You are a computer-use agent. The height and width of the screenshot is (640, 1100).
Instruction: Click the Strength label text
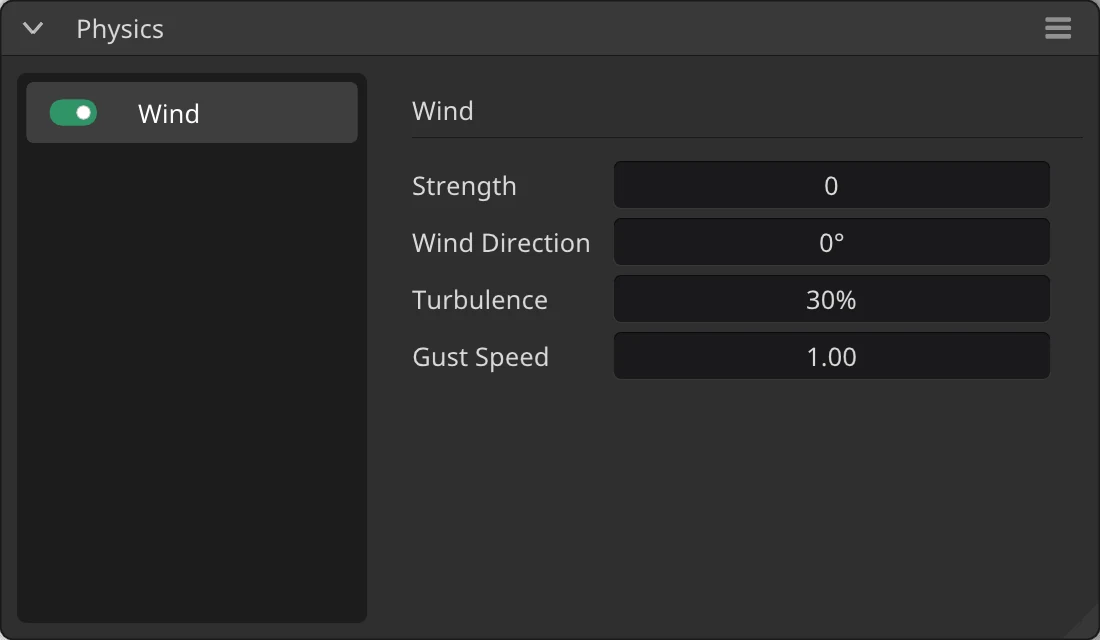(464, 187)
